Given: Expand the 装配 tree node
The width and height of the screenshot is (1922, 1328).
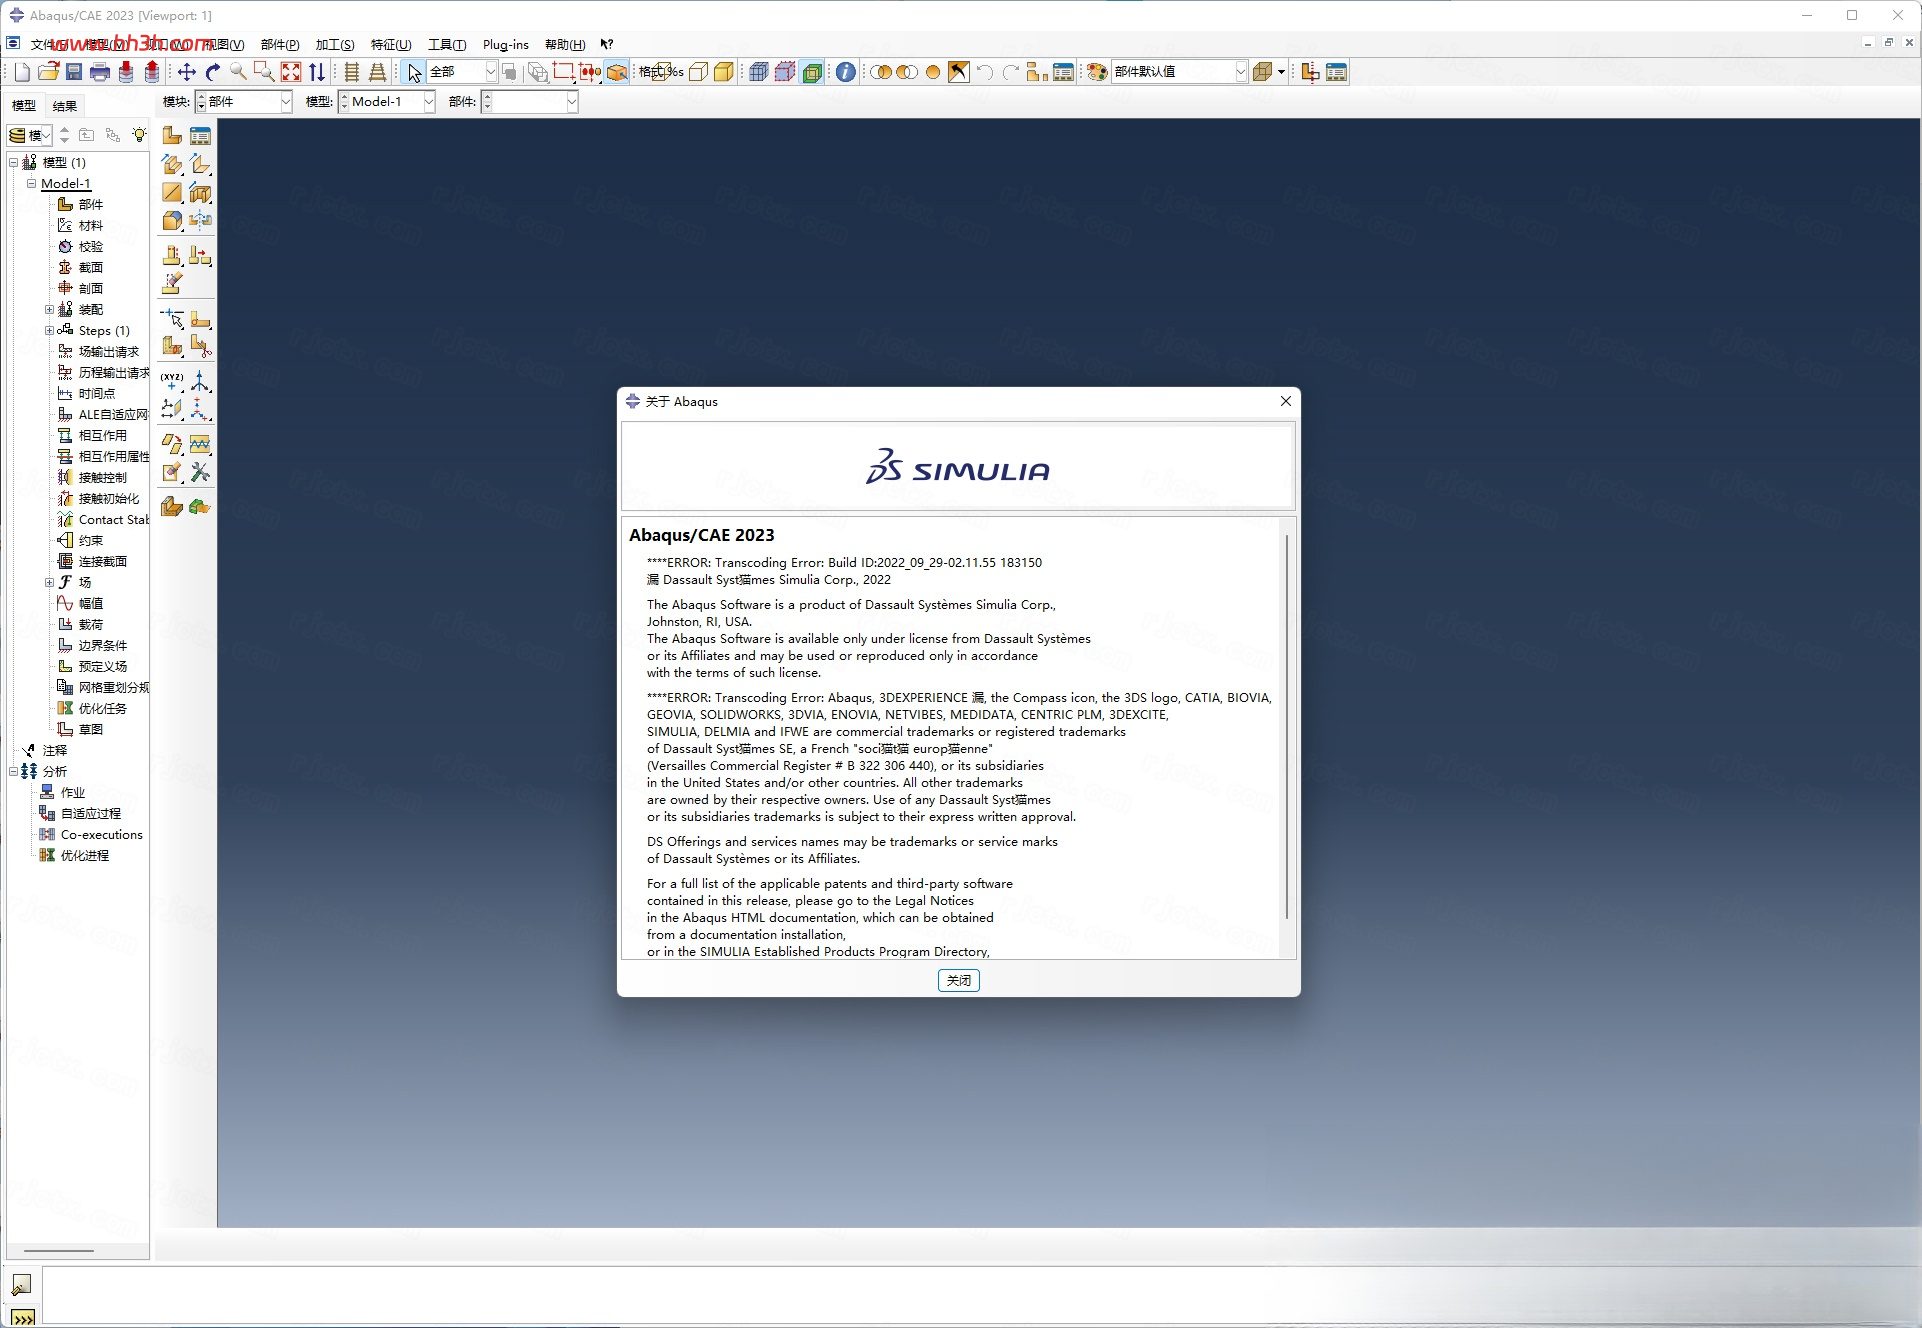Looking at the screenshot, I should [x=49, y=309].
